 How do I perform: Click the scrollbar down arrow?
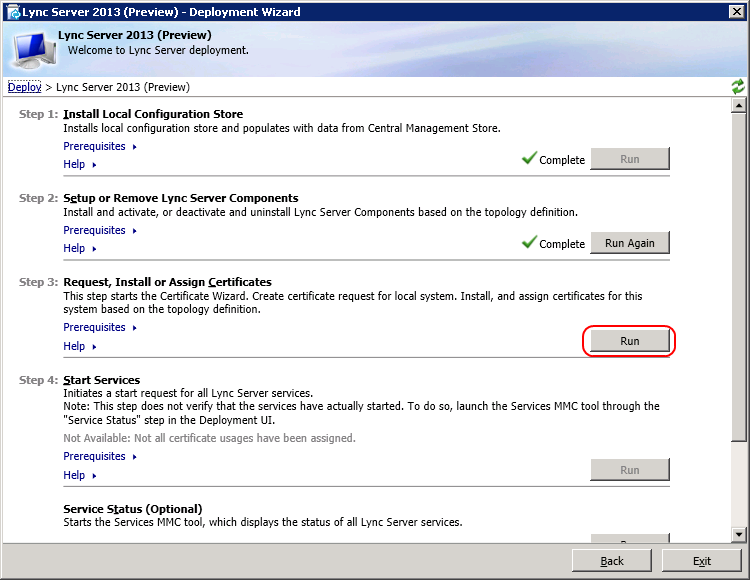[x=739, y=535]
